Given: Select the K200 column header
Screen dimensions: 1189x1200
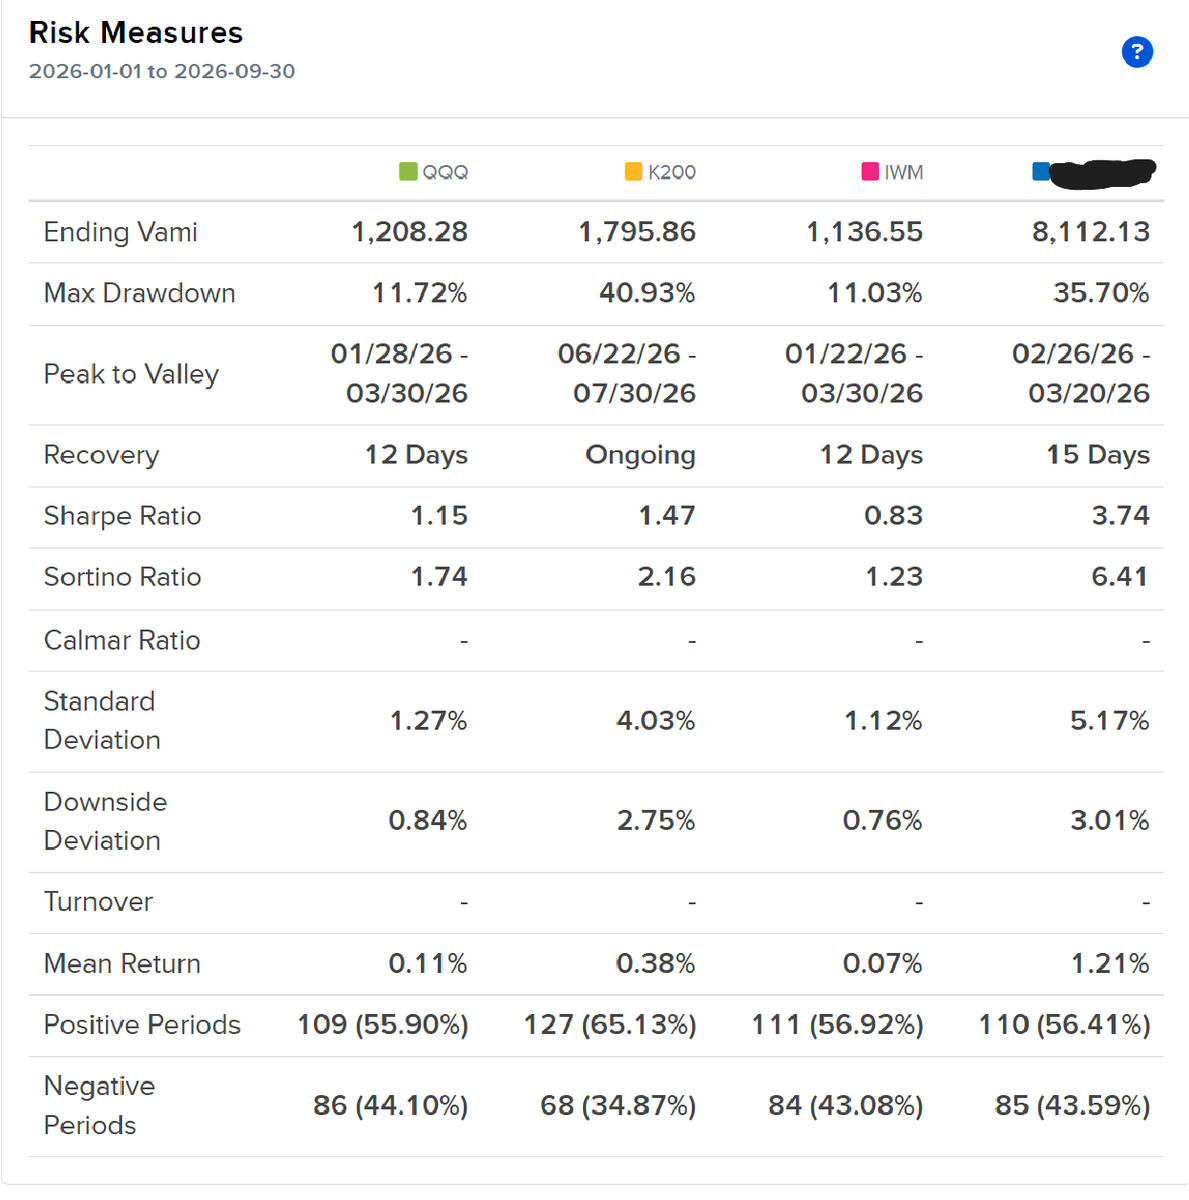Looking at the screenshot, I should coord(672,172).
